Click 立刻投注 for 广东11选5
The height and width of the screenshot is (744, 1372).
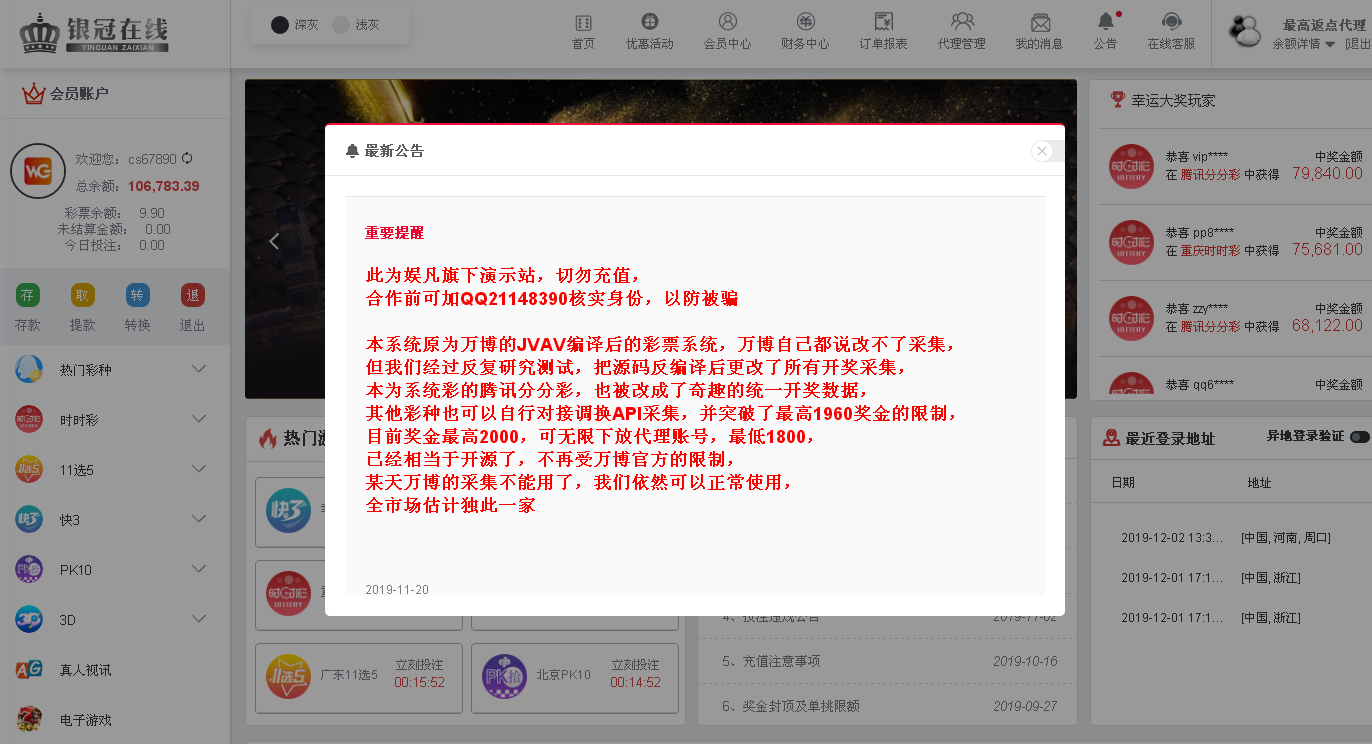click(419, 665)
